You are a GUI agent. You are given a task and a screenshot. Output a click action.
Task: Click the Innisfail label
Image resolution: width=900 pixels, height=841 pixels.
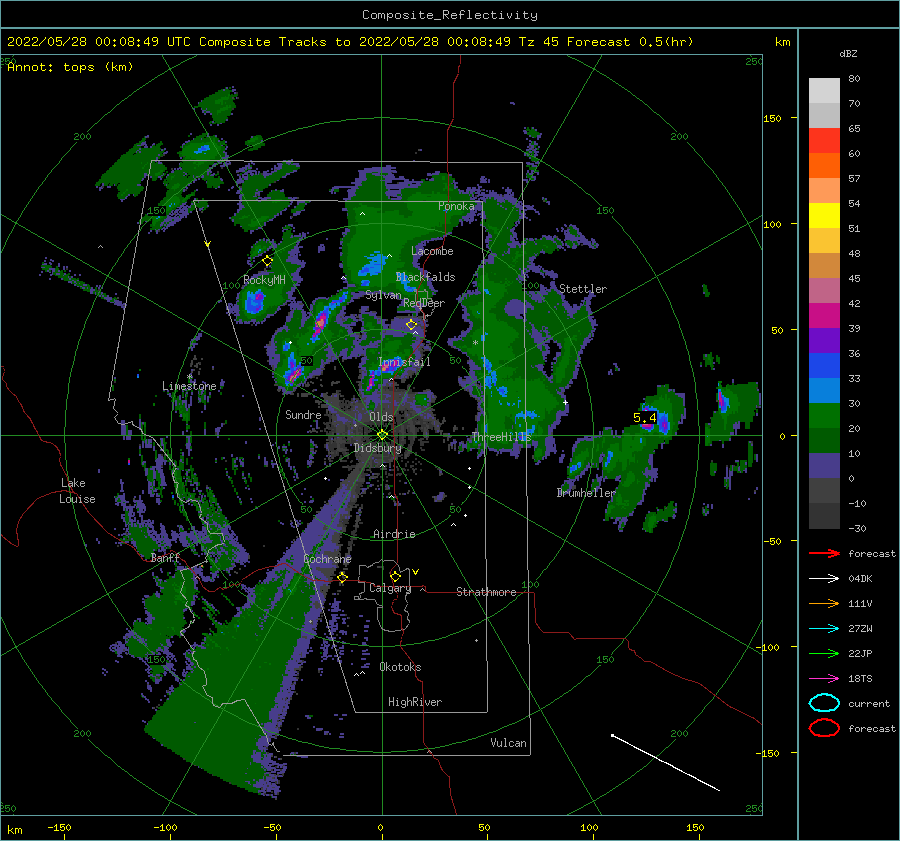[404, 362]
